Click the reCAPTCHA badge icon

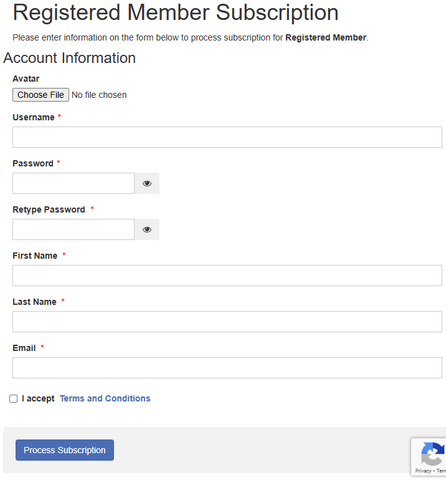433,454
